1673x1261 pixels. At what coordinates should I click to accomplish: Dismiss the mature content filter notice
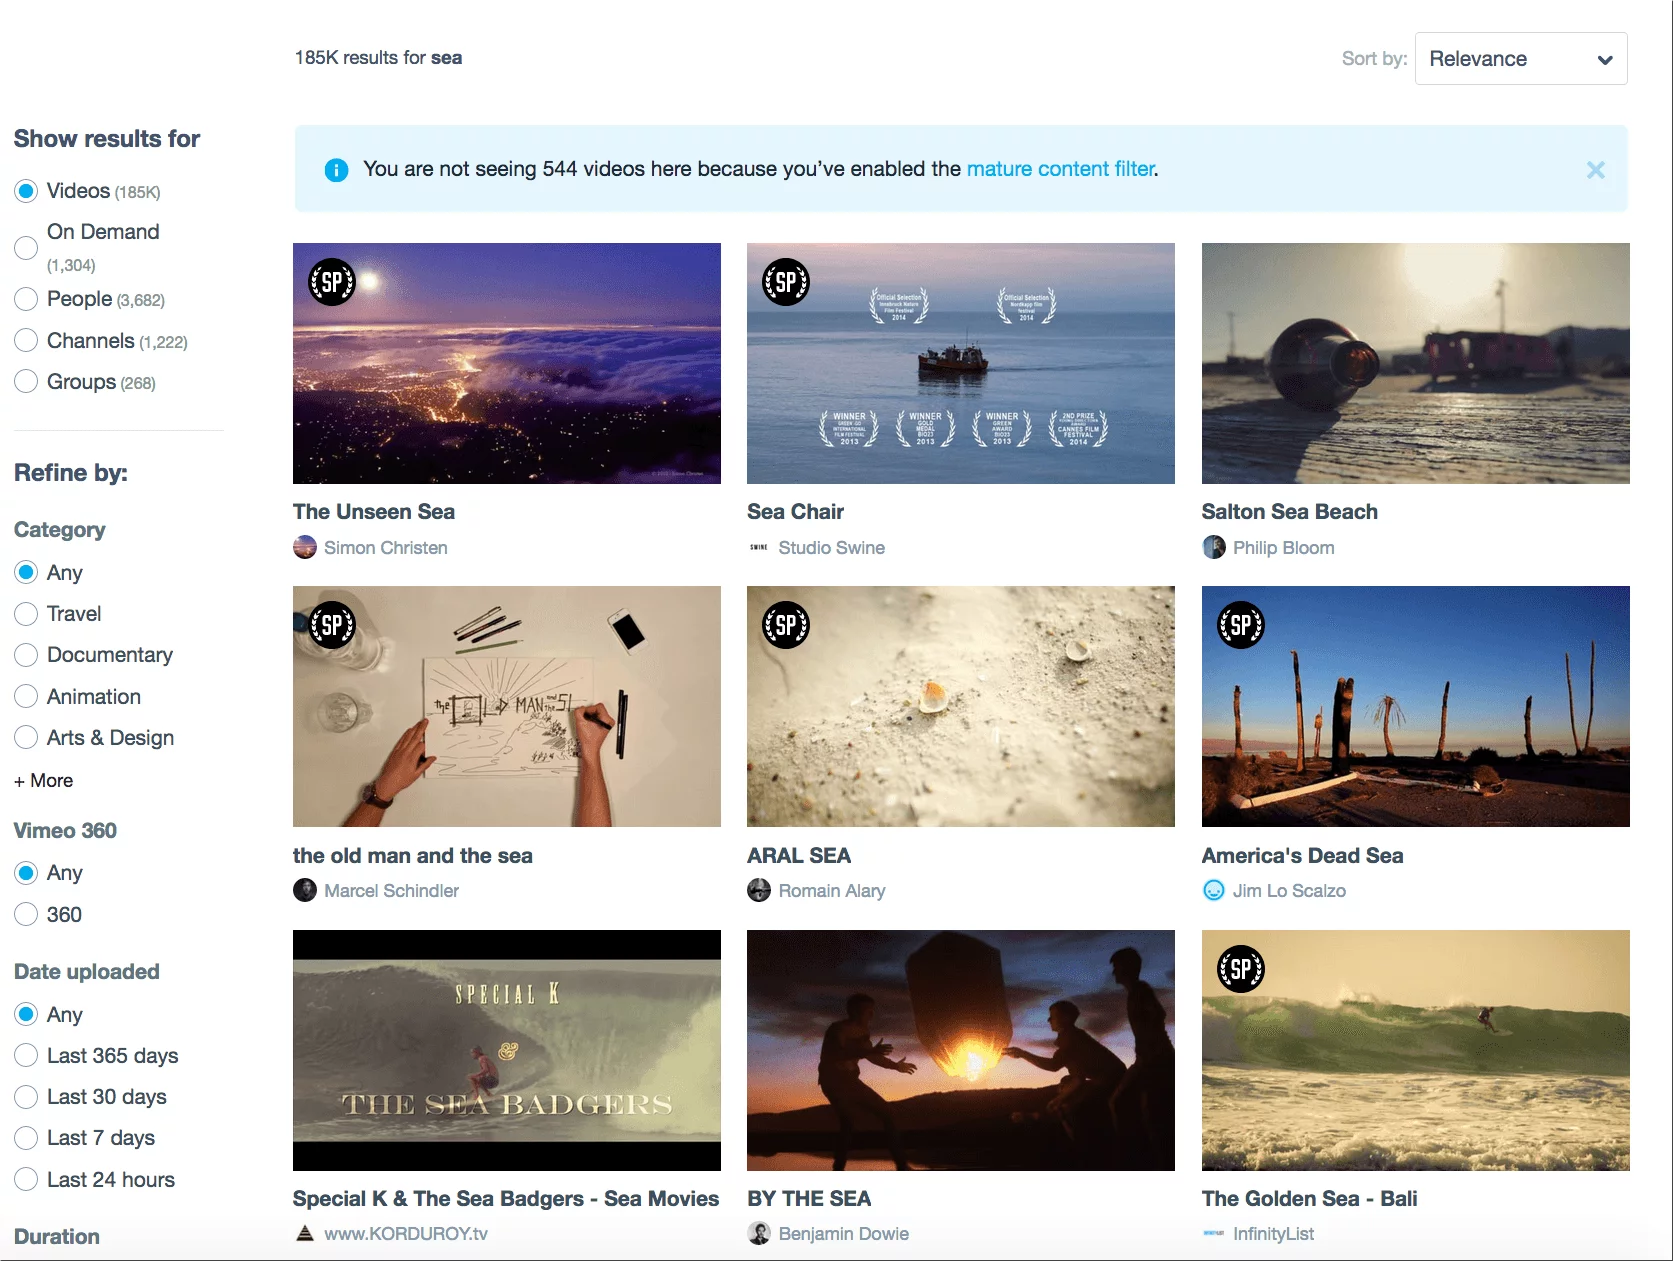coord(1596,170)
